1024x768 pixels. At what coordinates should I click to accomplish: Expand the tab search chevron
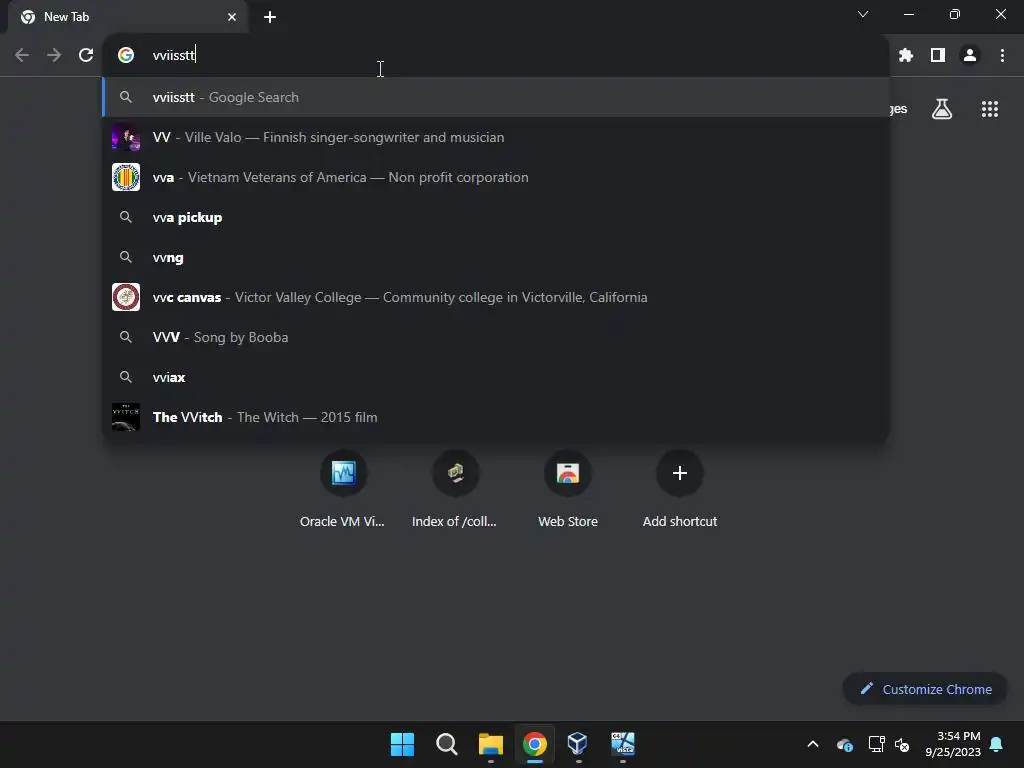(x=863, y=14)
